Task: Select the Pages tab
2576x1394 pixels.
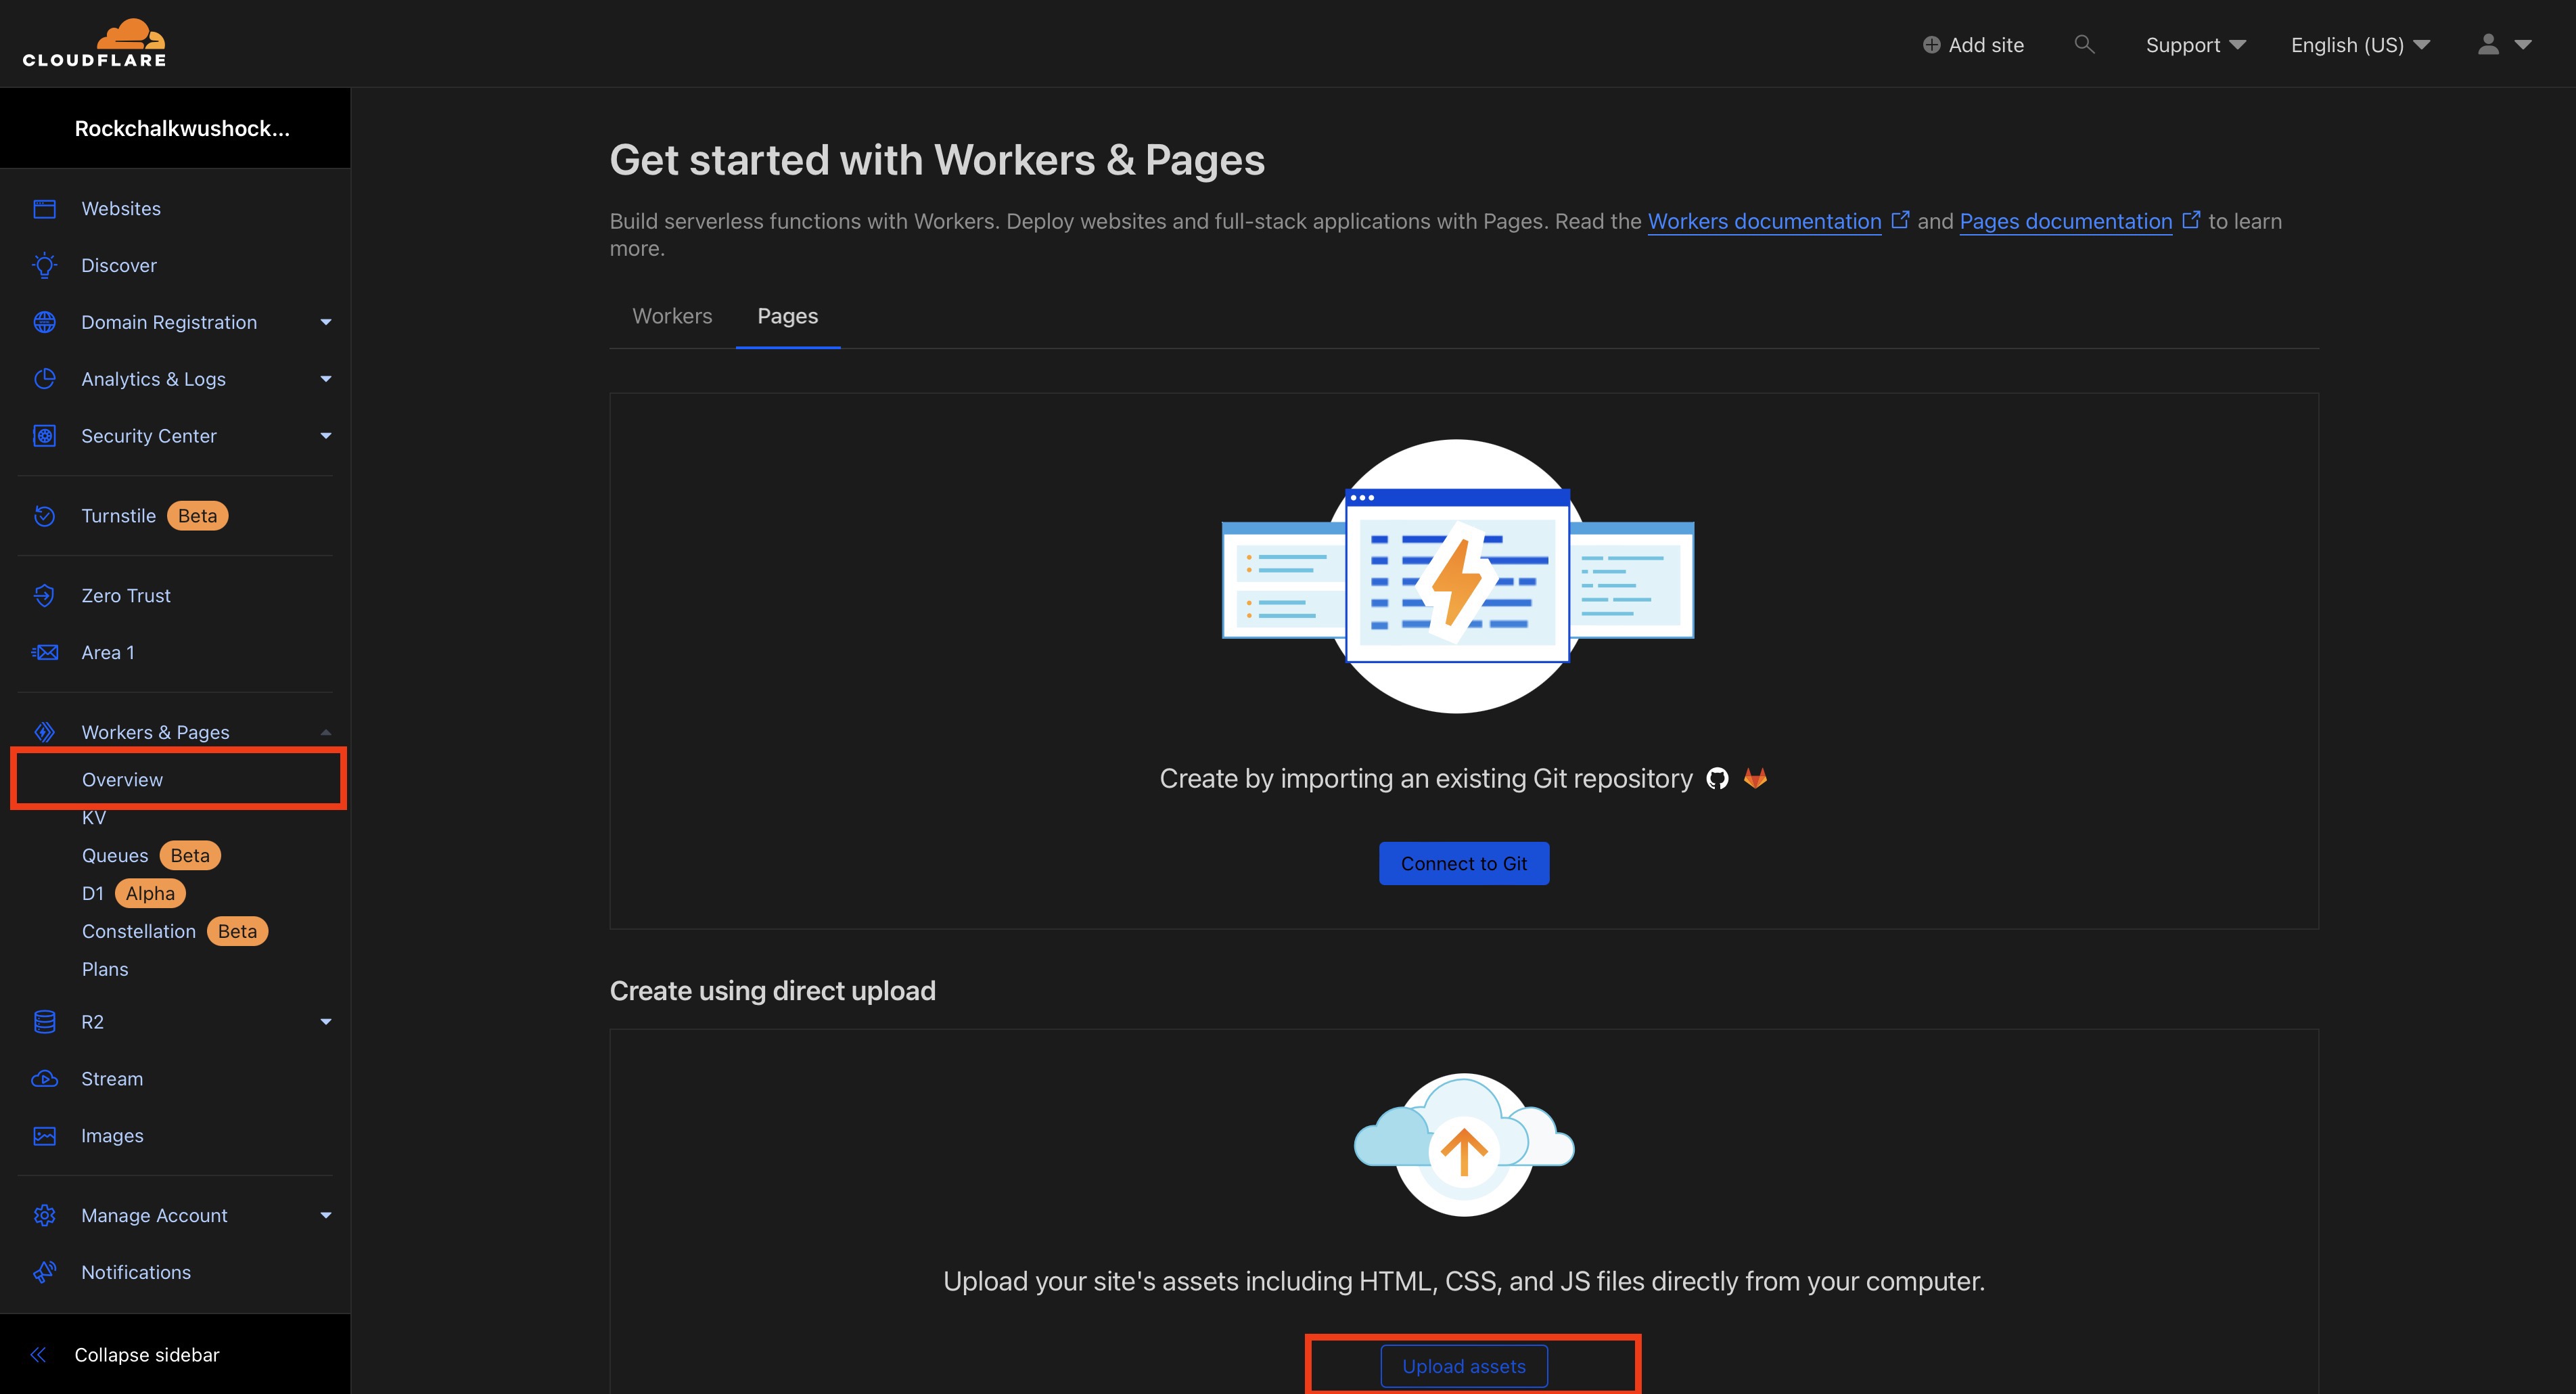Action: pos(787,314)
